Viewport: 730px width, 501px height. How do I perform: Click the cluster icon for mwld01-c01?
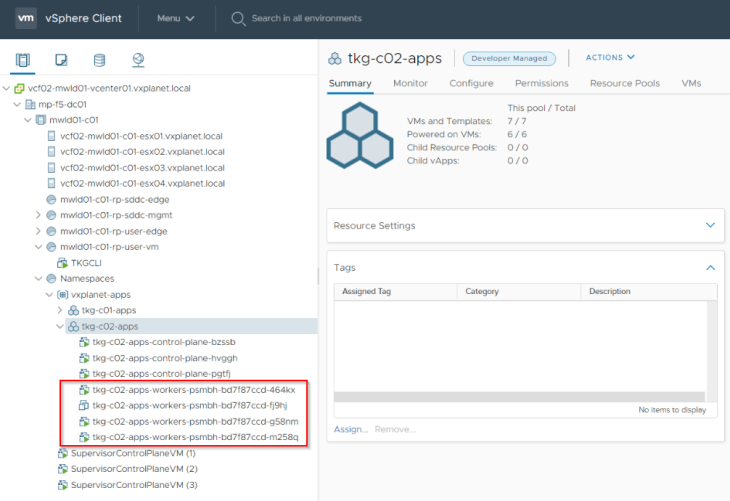(x=41, y=120)
